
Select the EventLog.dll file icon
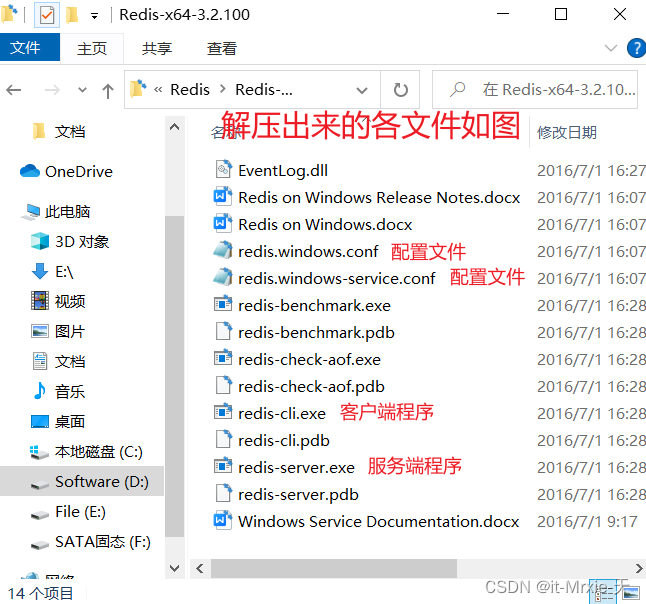point(223,170)
